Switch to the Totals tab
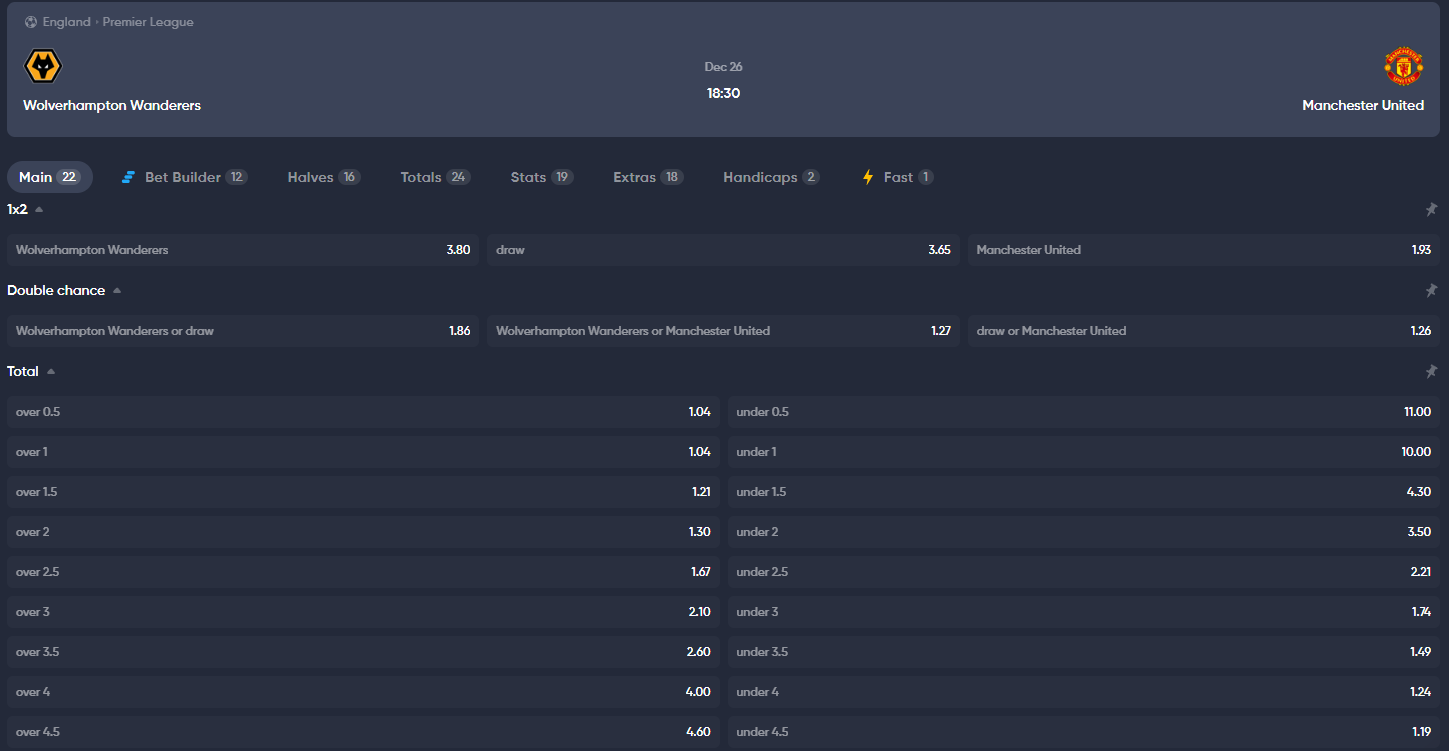This screenshot has width=1449, height=751. 435,177
